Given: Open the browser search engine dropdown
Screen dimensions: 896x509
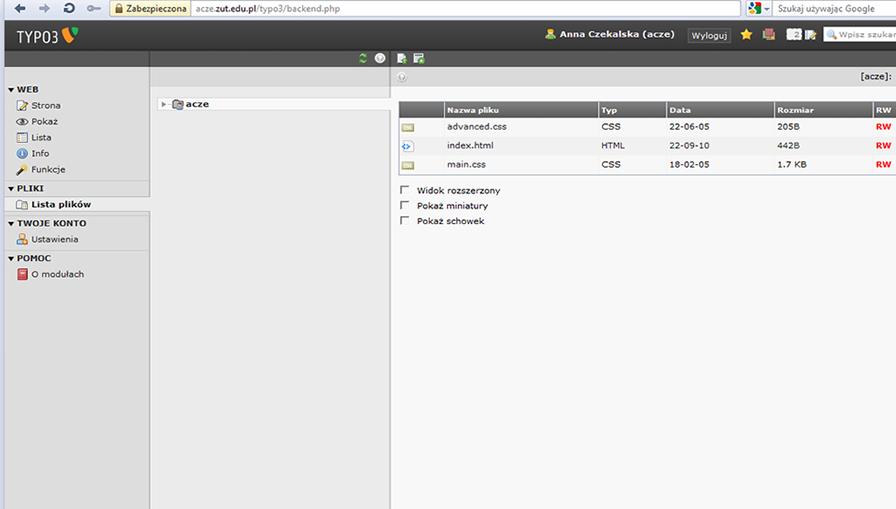Looking at the screenshot, I should [x=766, y=9].
